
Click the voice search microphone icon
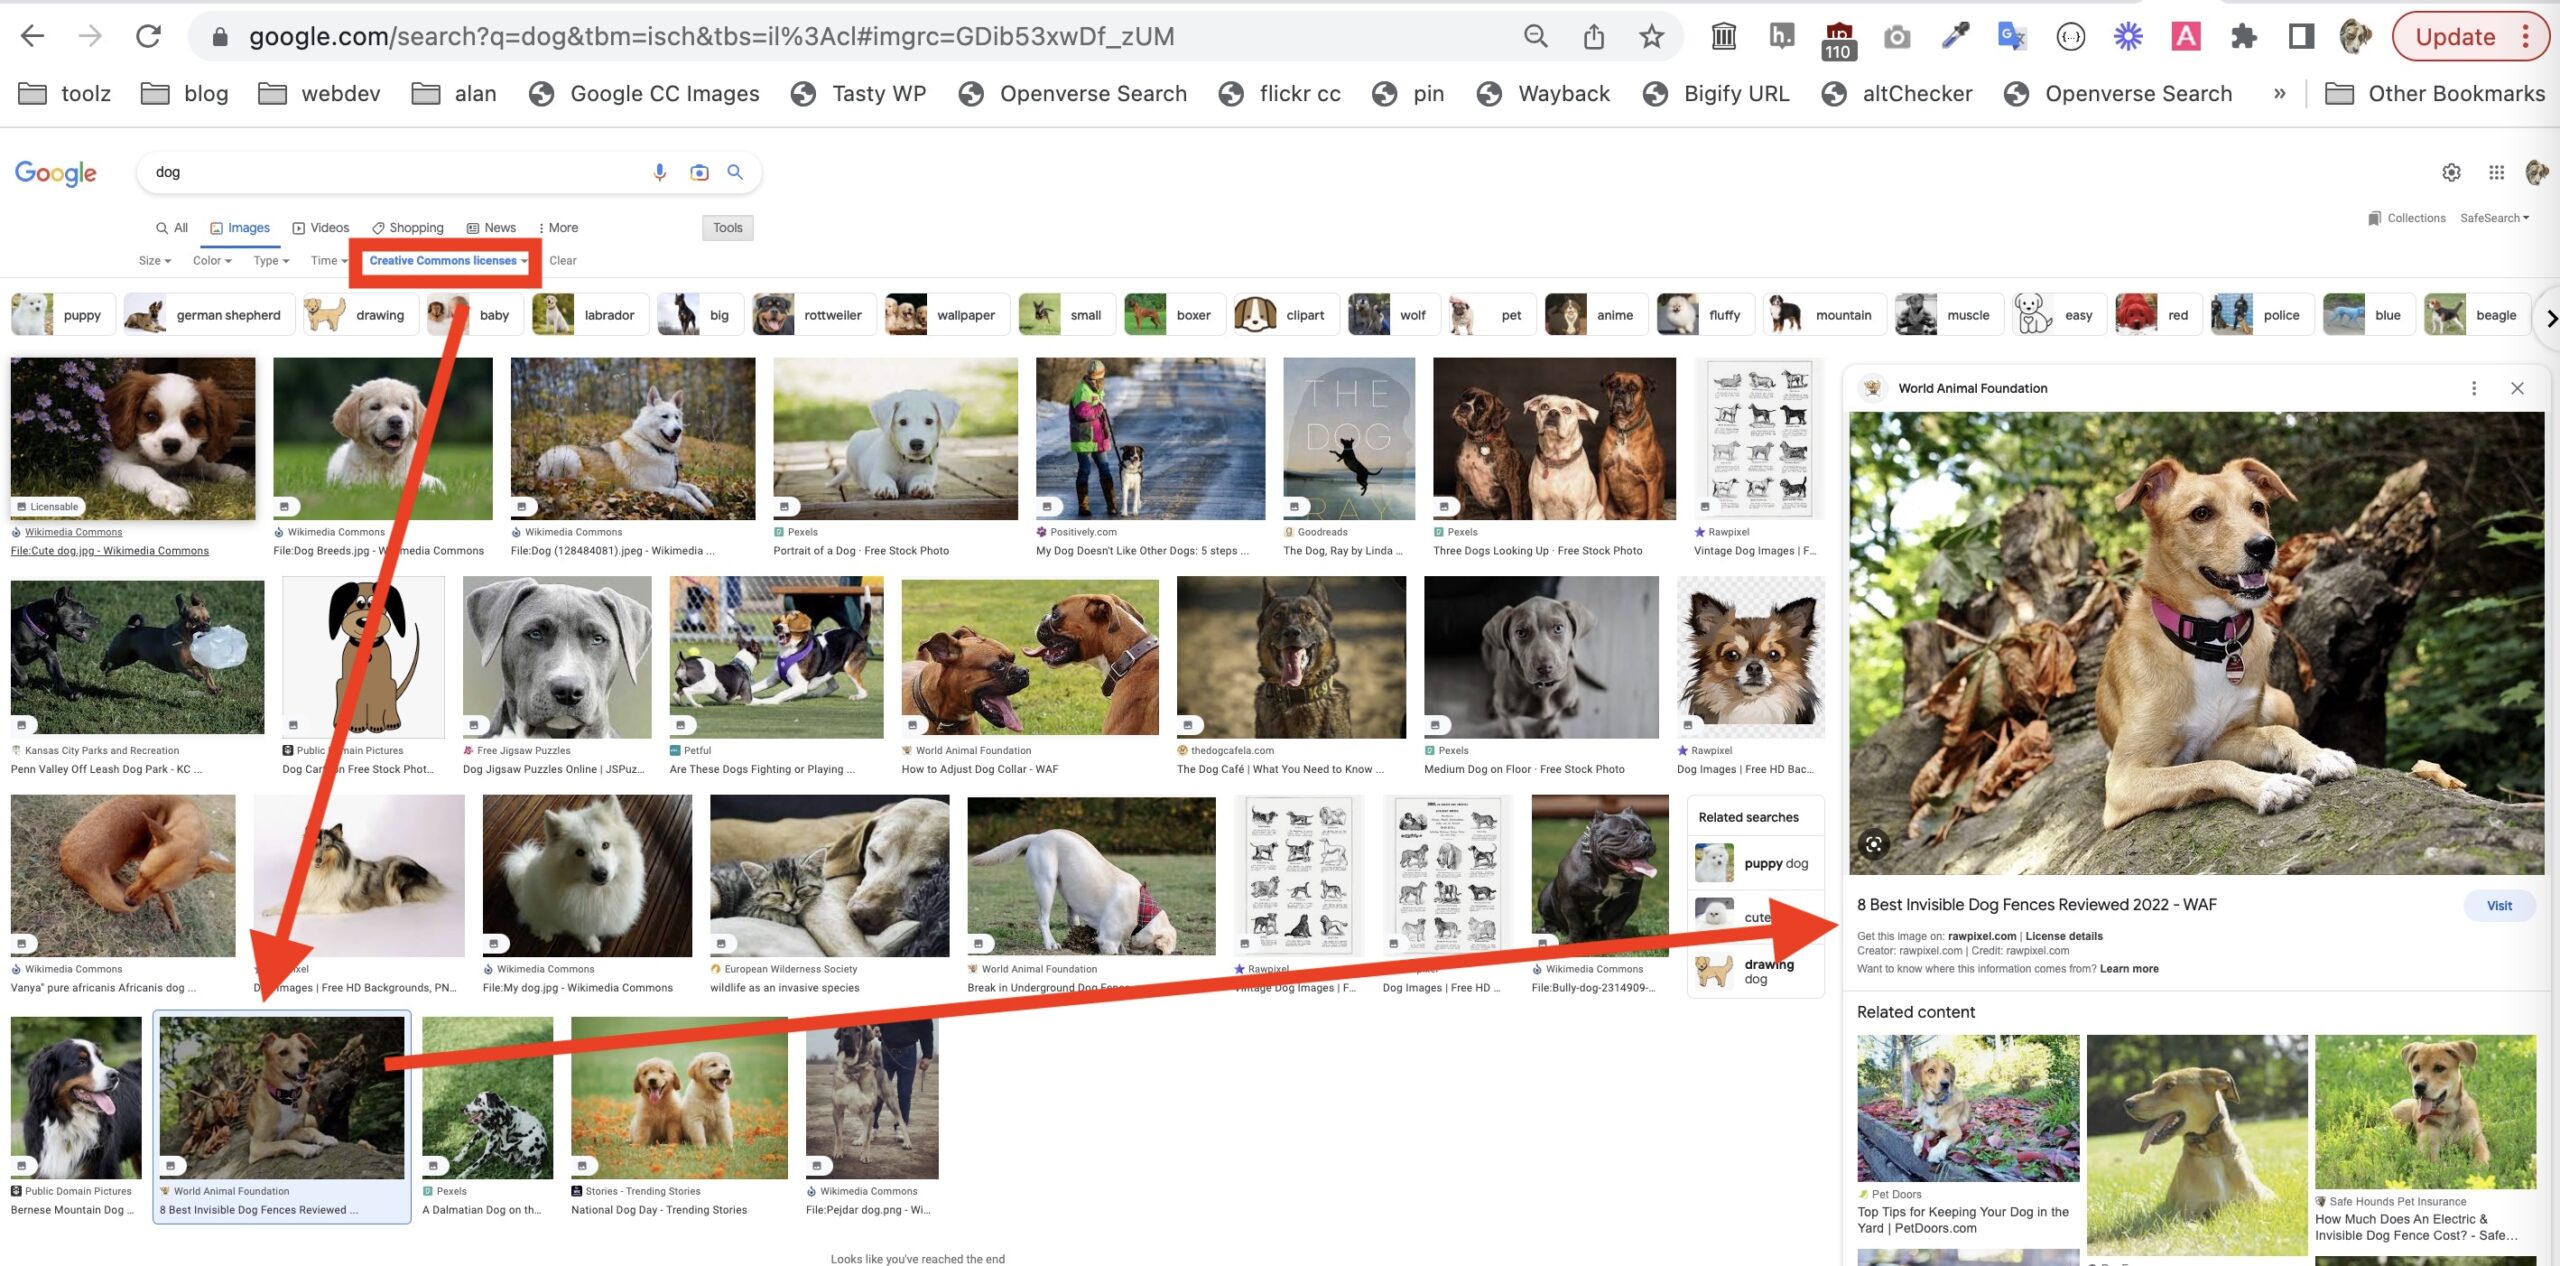click(659, 172)
